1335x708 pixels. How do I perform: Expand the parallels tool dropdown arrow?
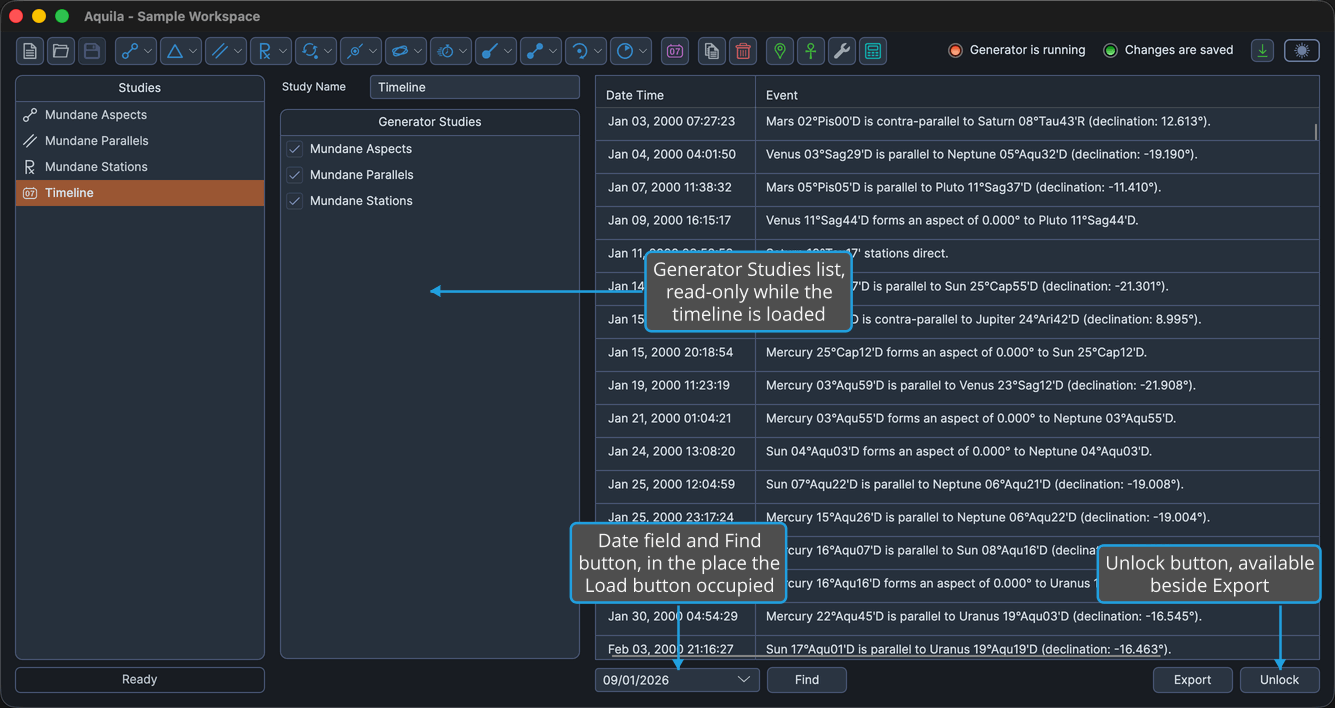point(238,51)
